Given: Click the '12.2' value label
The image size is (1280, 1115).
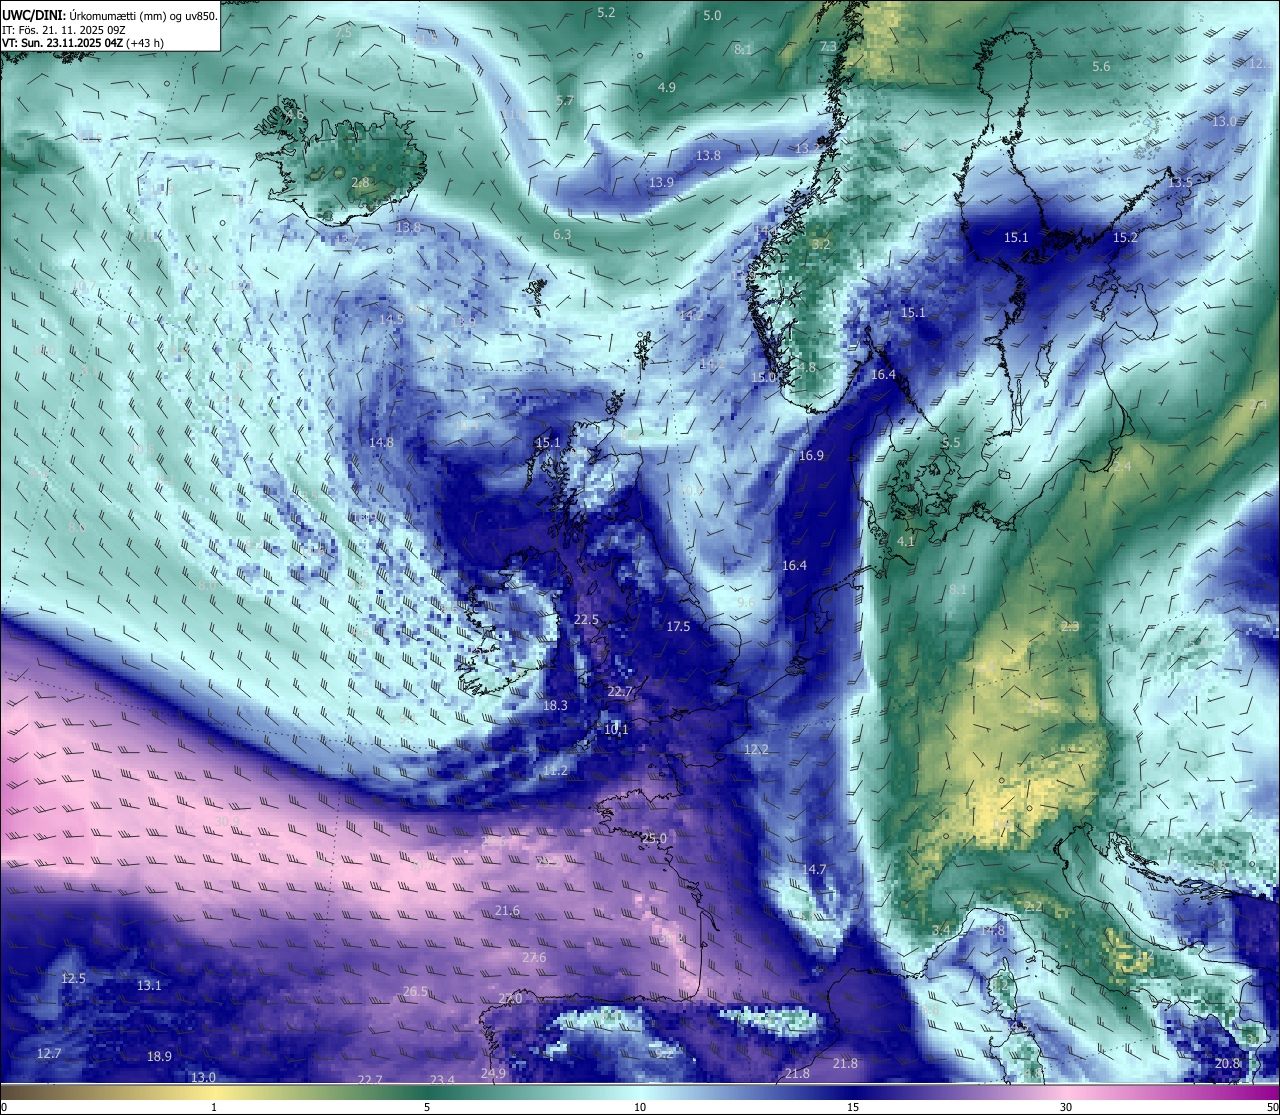Looking at the screenshot, I should pyautogui.click(x=756, y=749).
